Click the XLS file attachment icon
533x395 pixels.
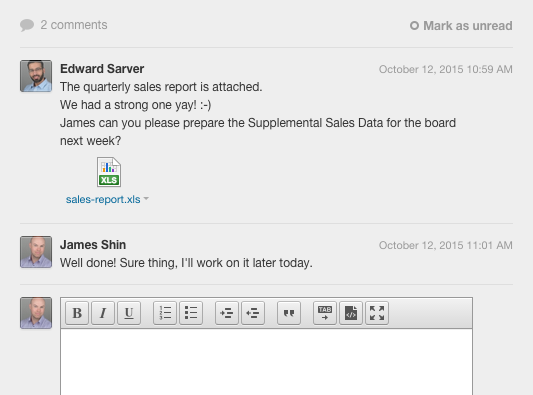tap(109, 172)
